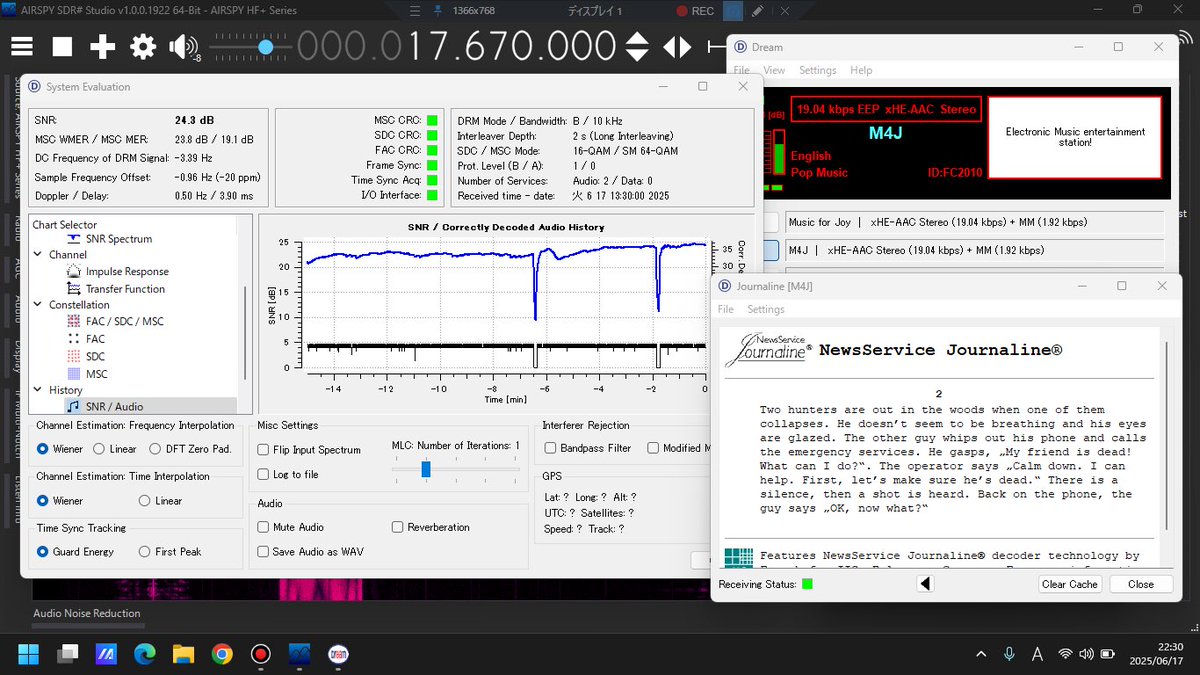The width and height of the screenshot is (1200, 675).
Task: Check Mute Audio option
Action: coord(264,527)
